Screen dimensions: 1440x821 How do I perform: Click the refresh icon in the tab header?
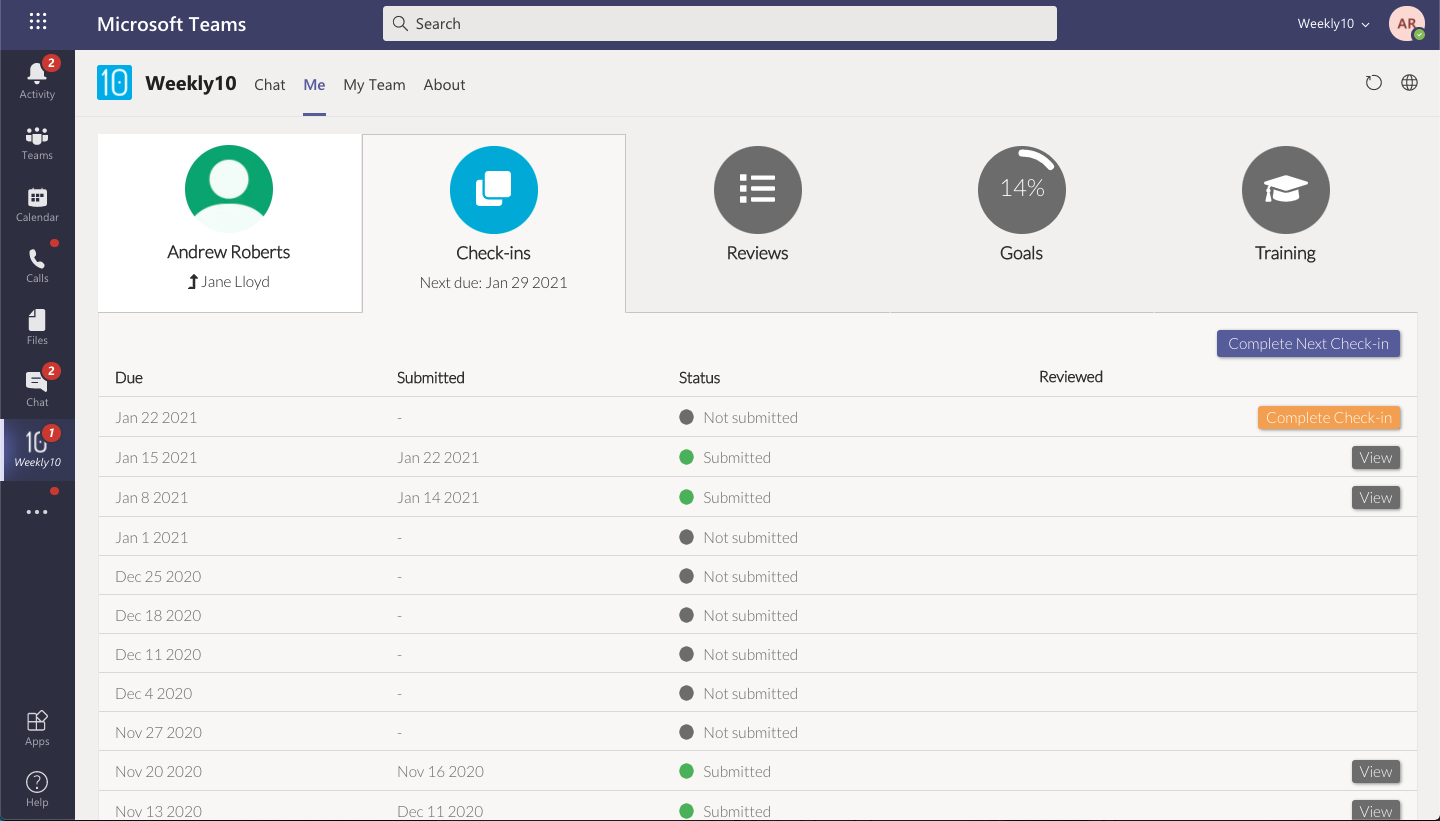[x=1374, y=83]
